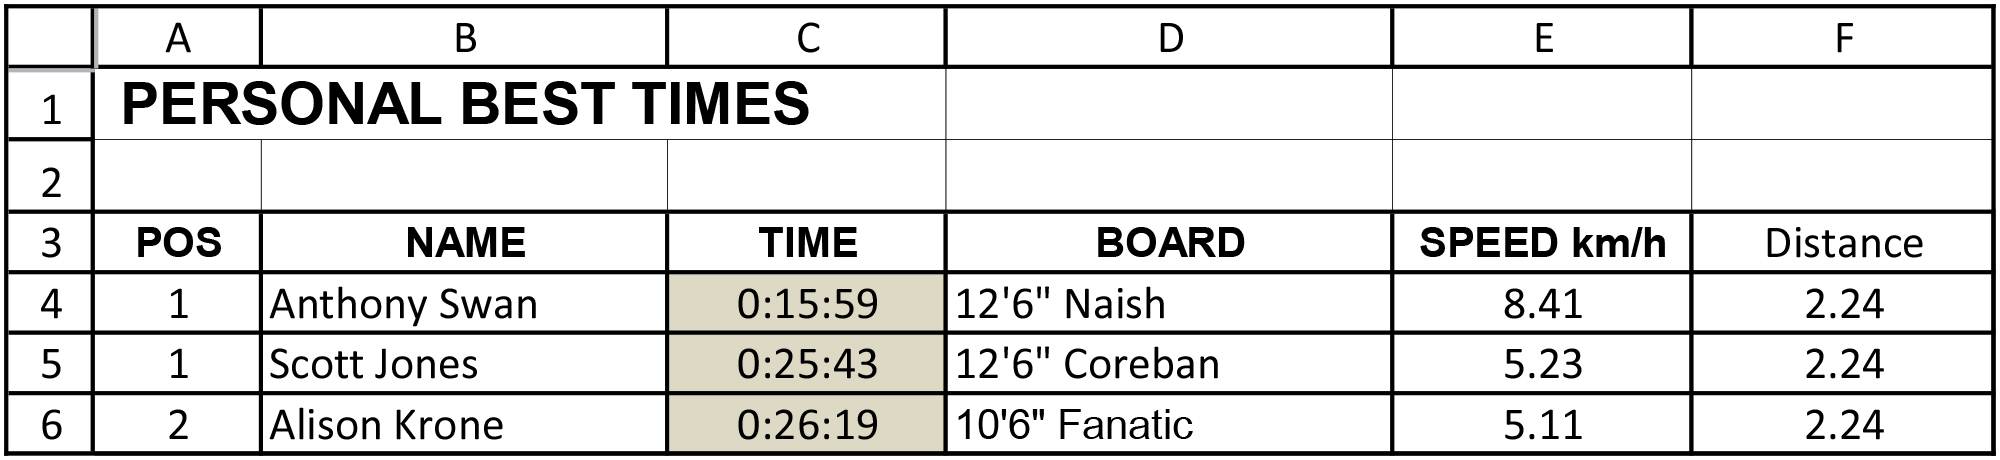Select row 4 header
Viewport: 2000px width, 460px height.
point(50,303)
